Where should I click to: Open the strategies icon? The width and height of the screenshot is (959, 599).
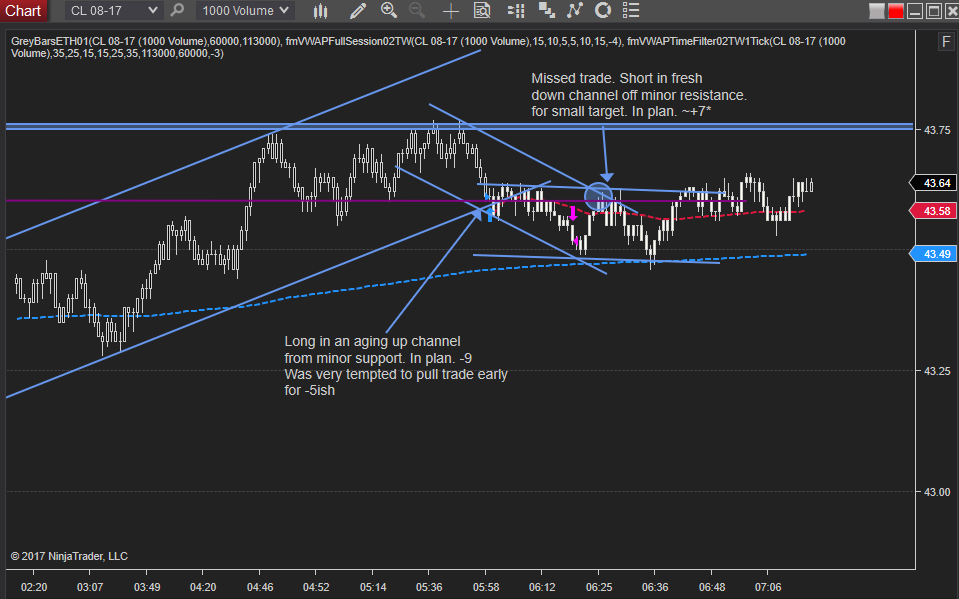603,10
